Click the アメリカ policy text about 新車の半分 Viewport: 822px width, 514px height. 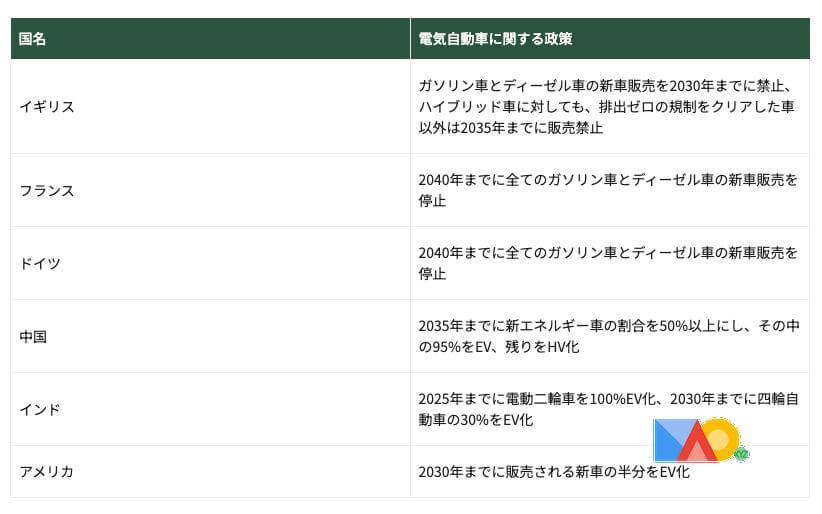(x=554, y=471)
